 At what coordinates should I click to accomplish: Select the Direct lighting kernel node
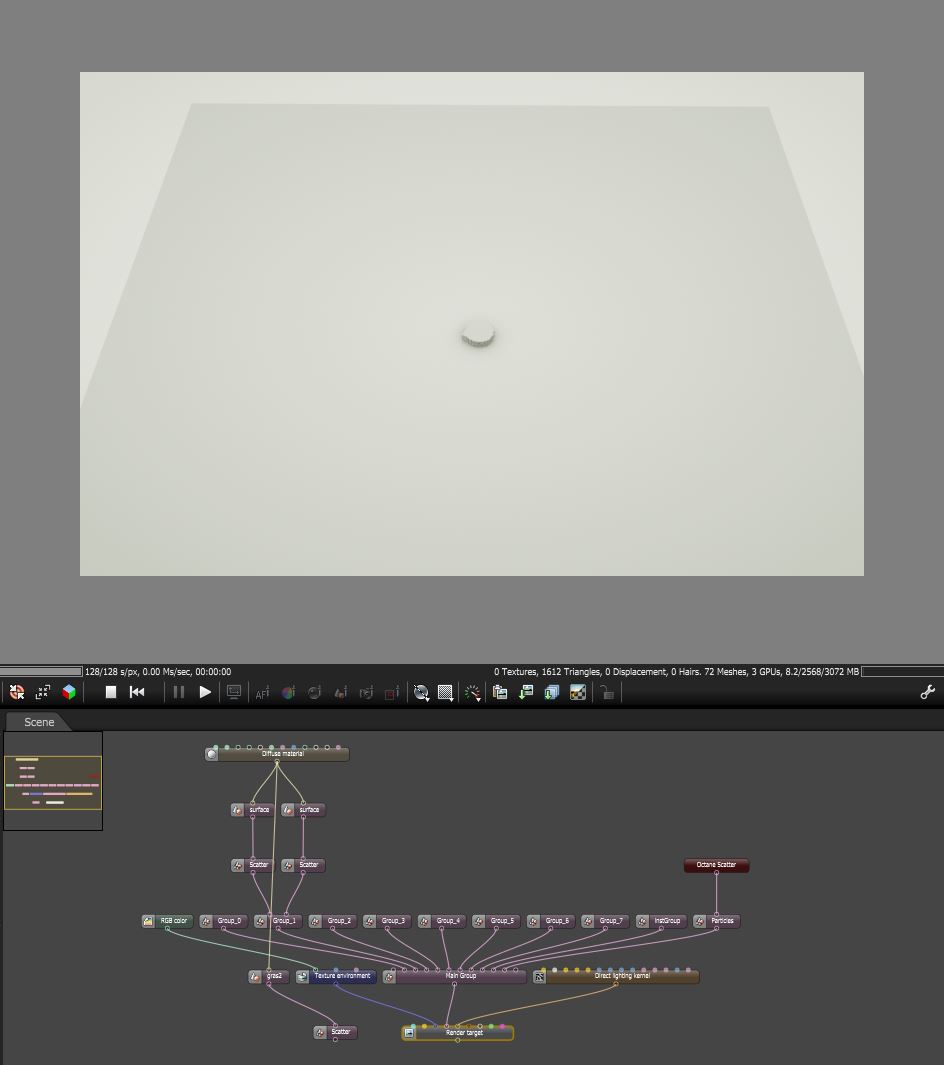pyautogui.click(x=616, y=977)
